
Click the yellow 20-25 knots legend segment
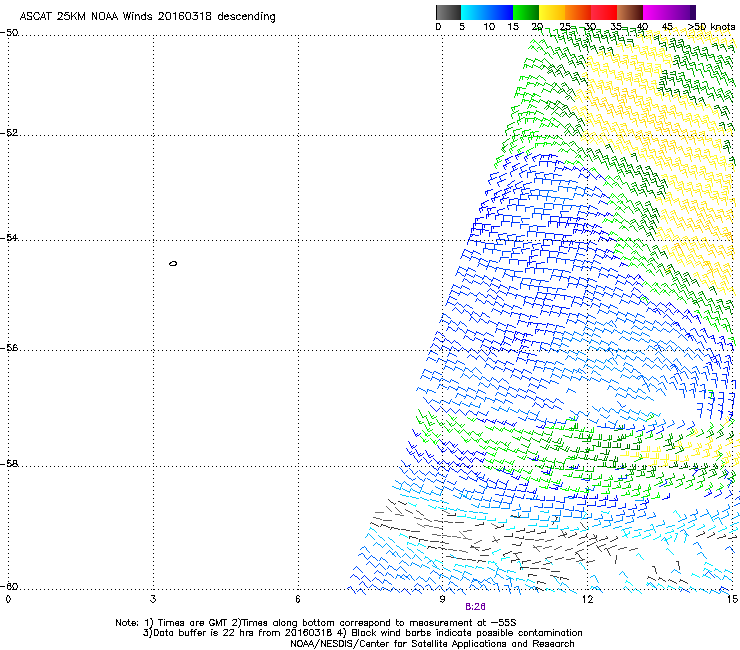[x=552, y=12]
